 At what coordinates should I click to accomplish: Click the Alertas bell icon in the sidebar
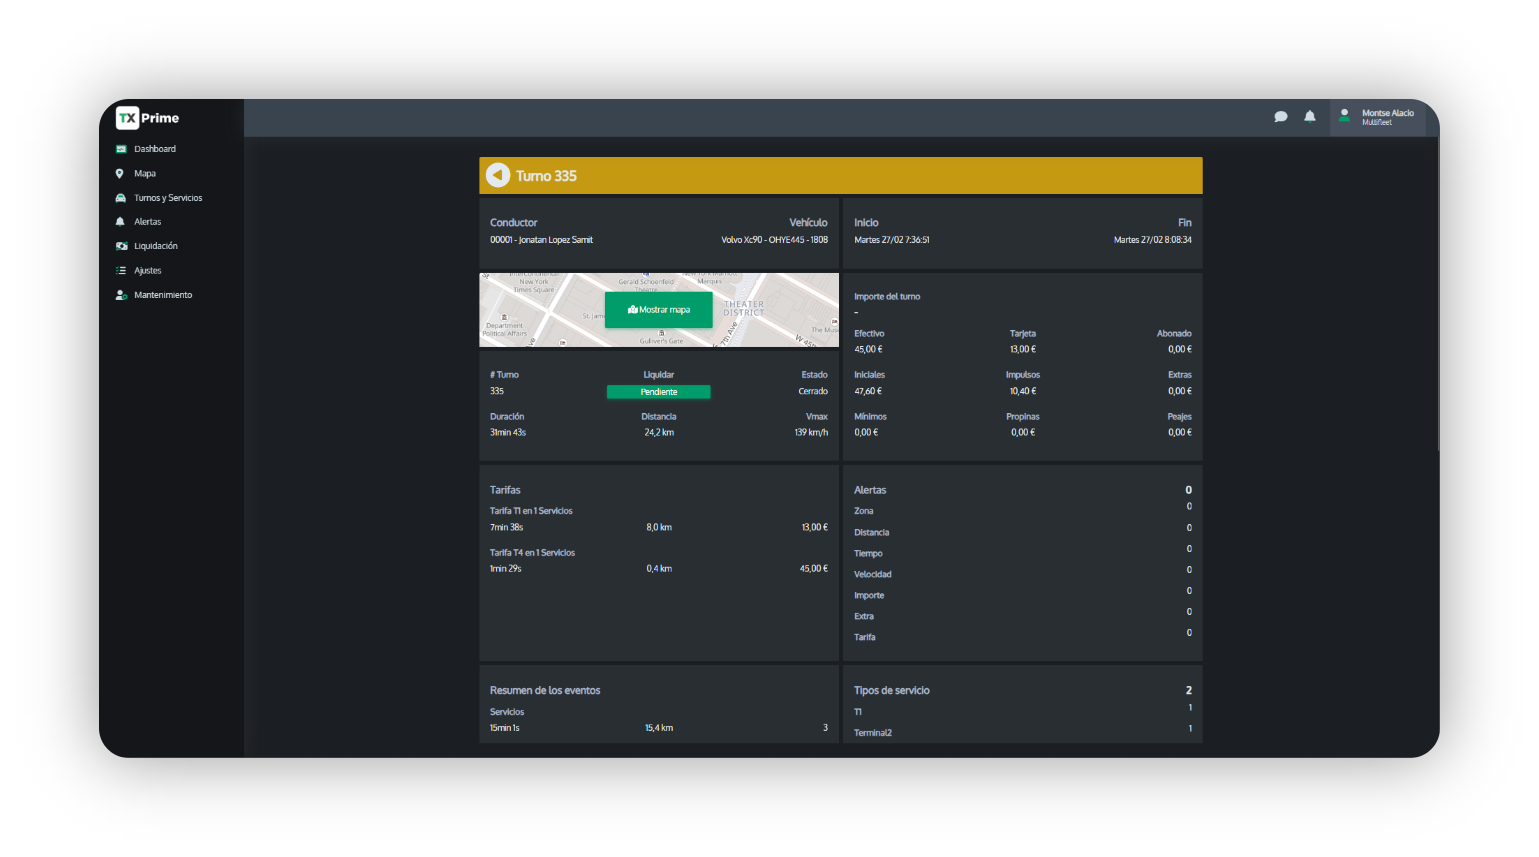point(120,222)
